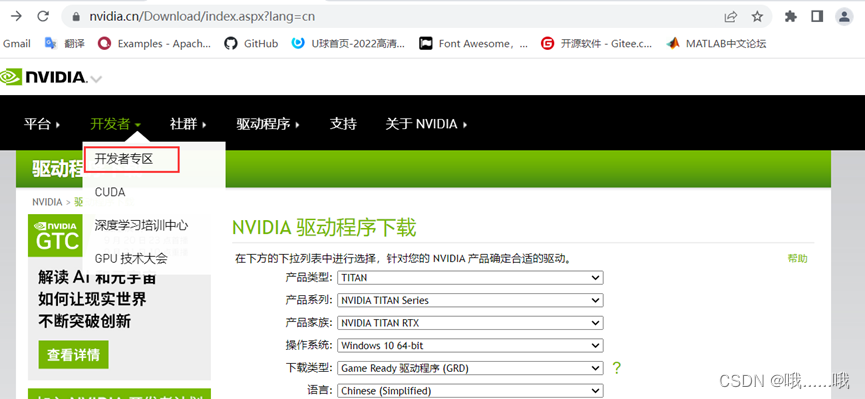Open the 语言 Chinese (Simplified) dropdown

pos(470,391)
